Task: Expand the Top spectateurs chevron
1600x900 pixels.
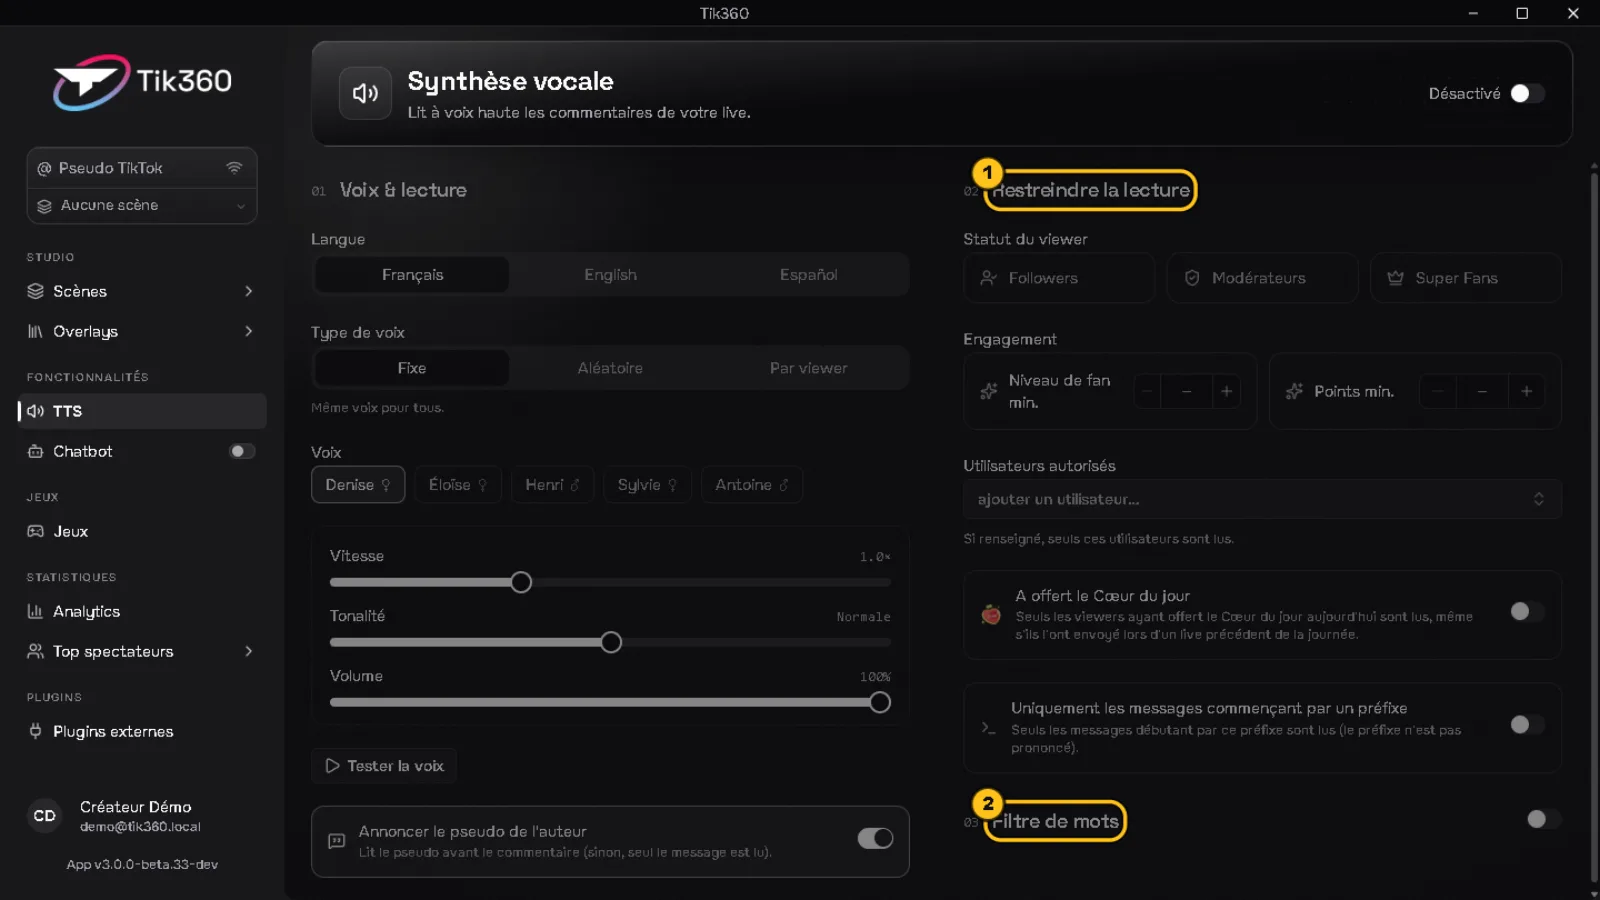Action: pyautogui.click(x=249, y=651)
